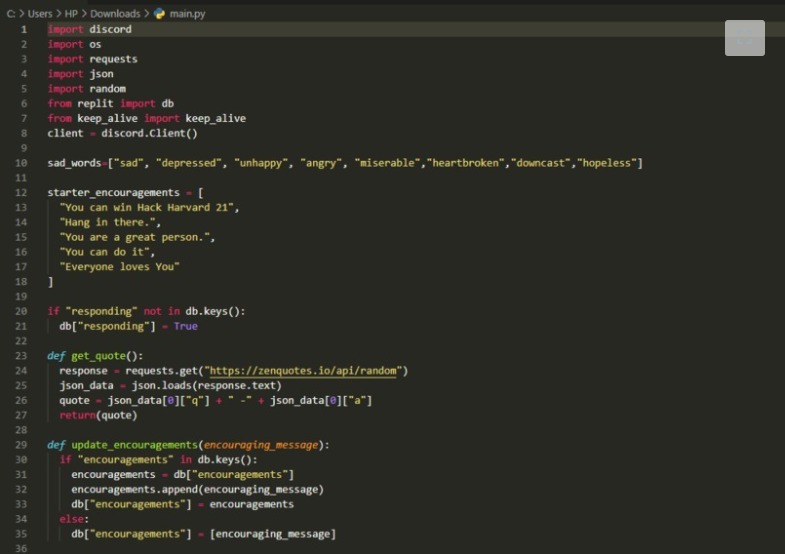Click [encouraging_message] list on line 35
This screenshot has width=785, height=554.
pyautogui.click(x=272, y=534)
